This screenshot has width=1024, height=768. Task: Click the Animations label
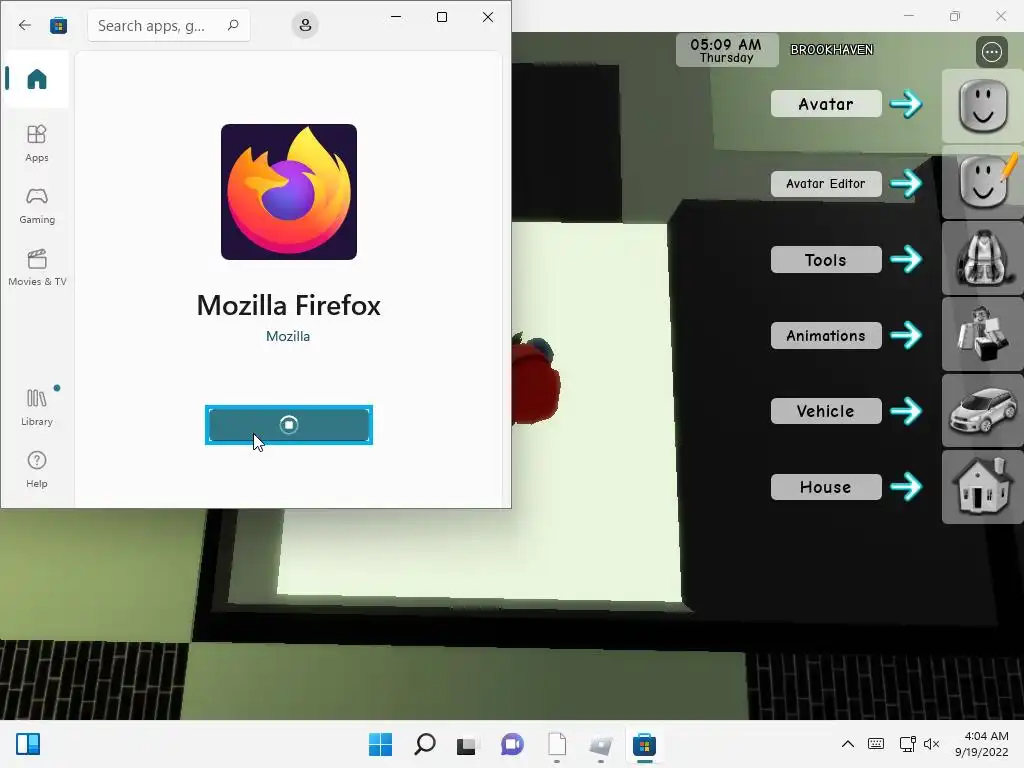click(826, 336)
